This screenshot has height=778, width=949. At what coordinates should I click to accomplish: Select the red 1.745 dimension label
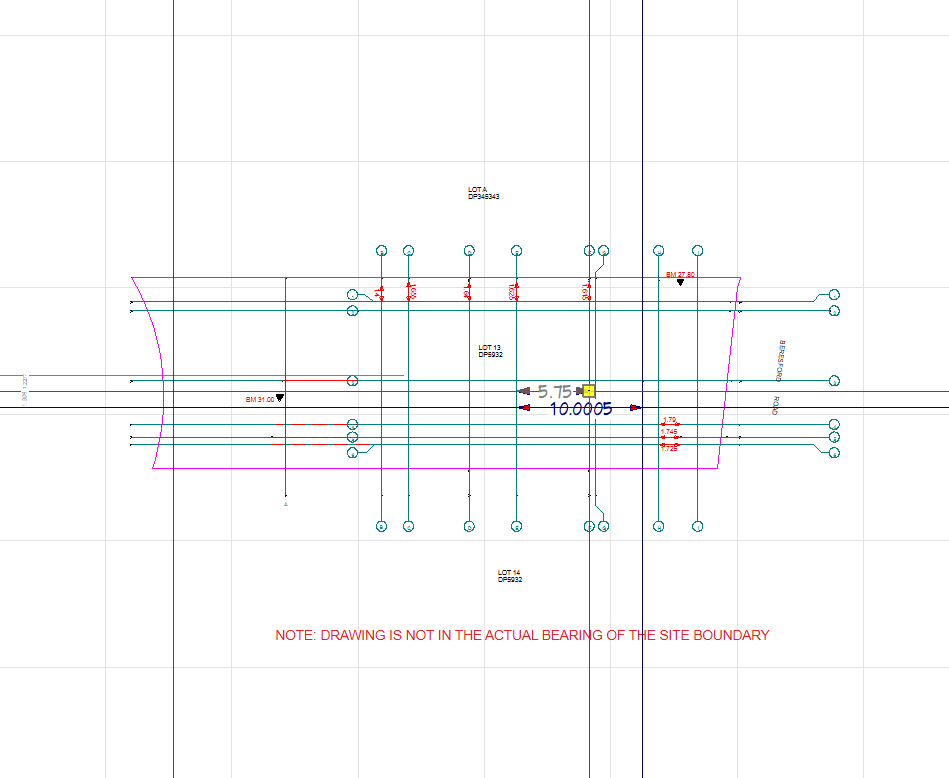(x=669, y=432)
